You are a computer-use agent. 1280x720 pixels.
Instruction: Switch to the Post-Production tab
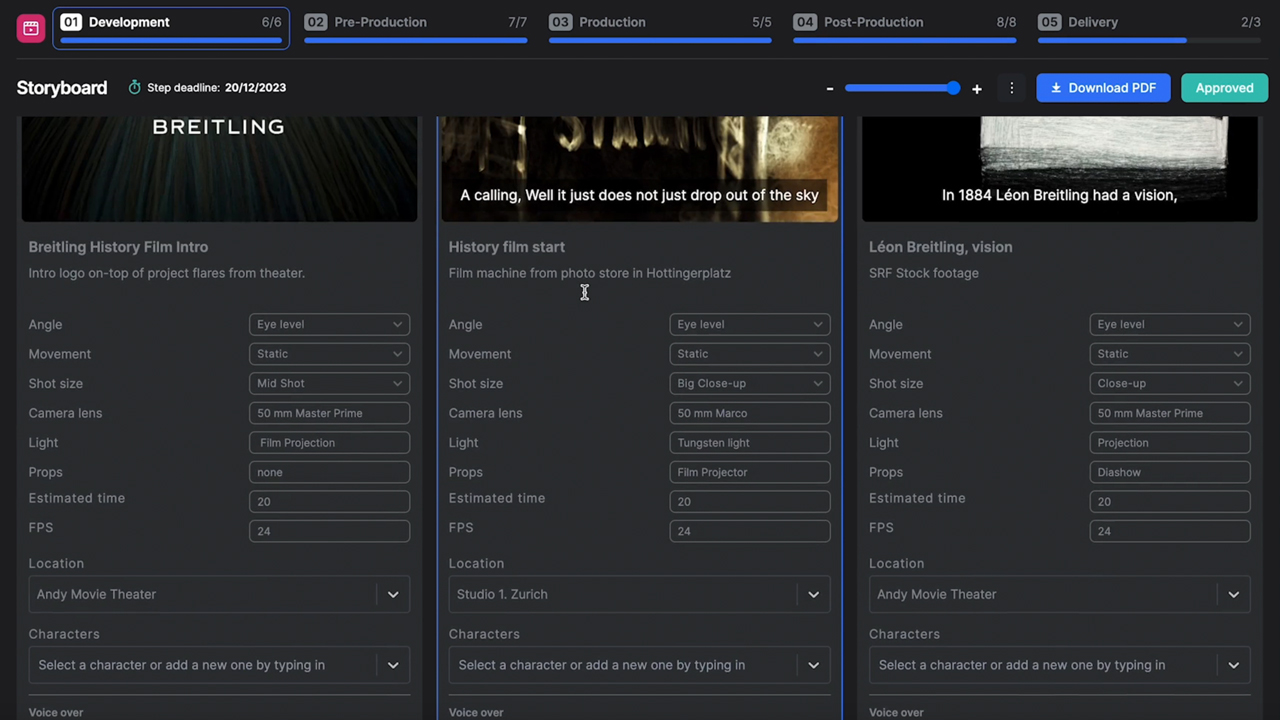click(x=904, y=23)
